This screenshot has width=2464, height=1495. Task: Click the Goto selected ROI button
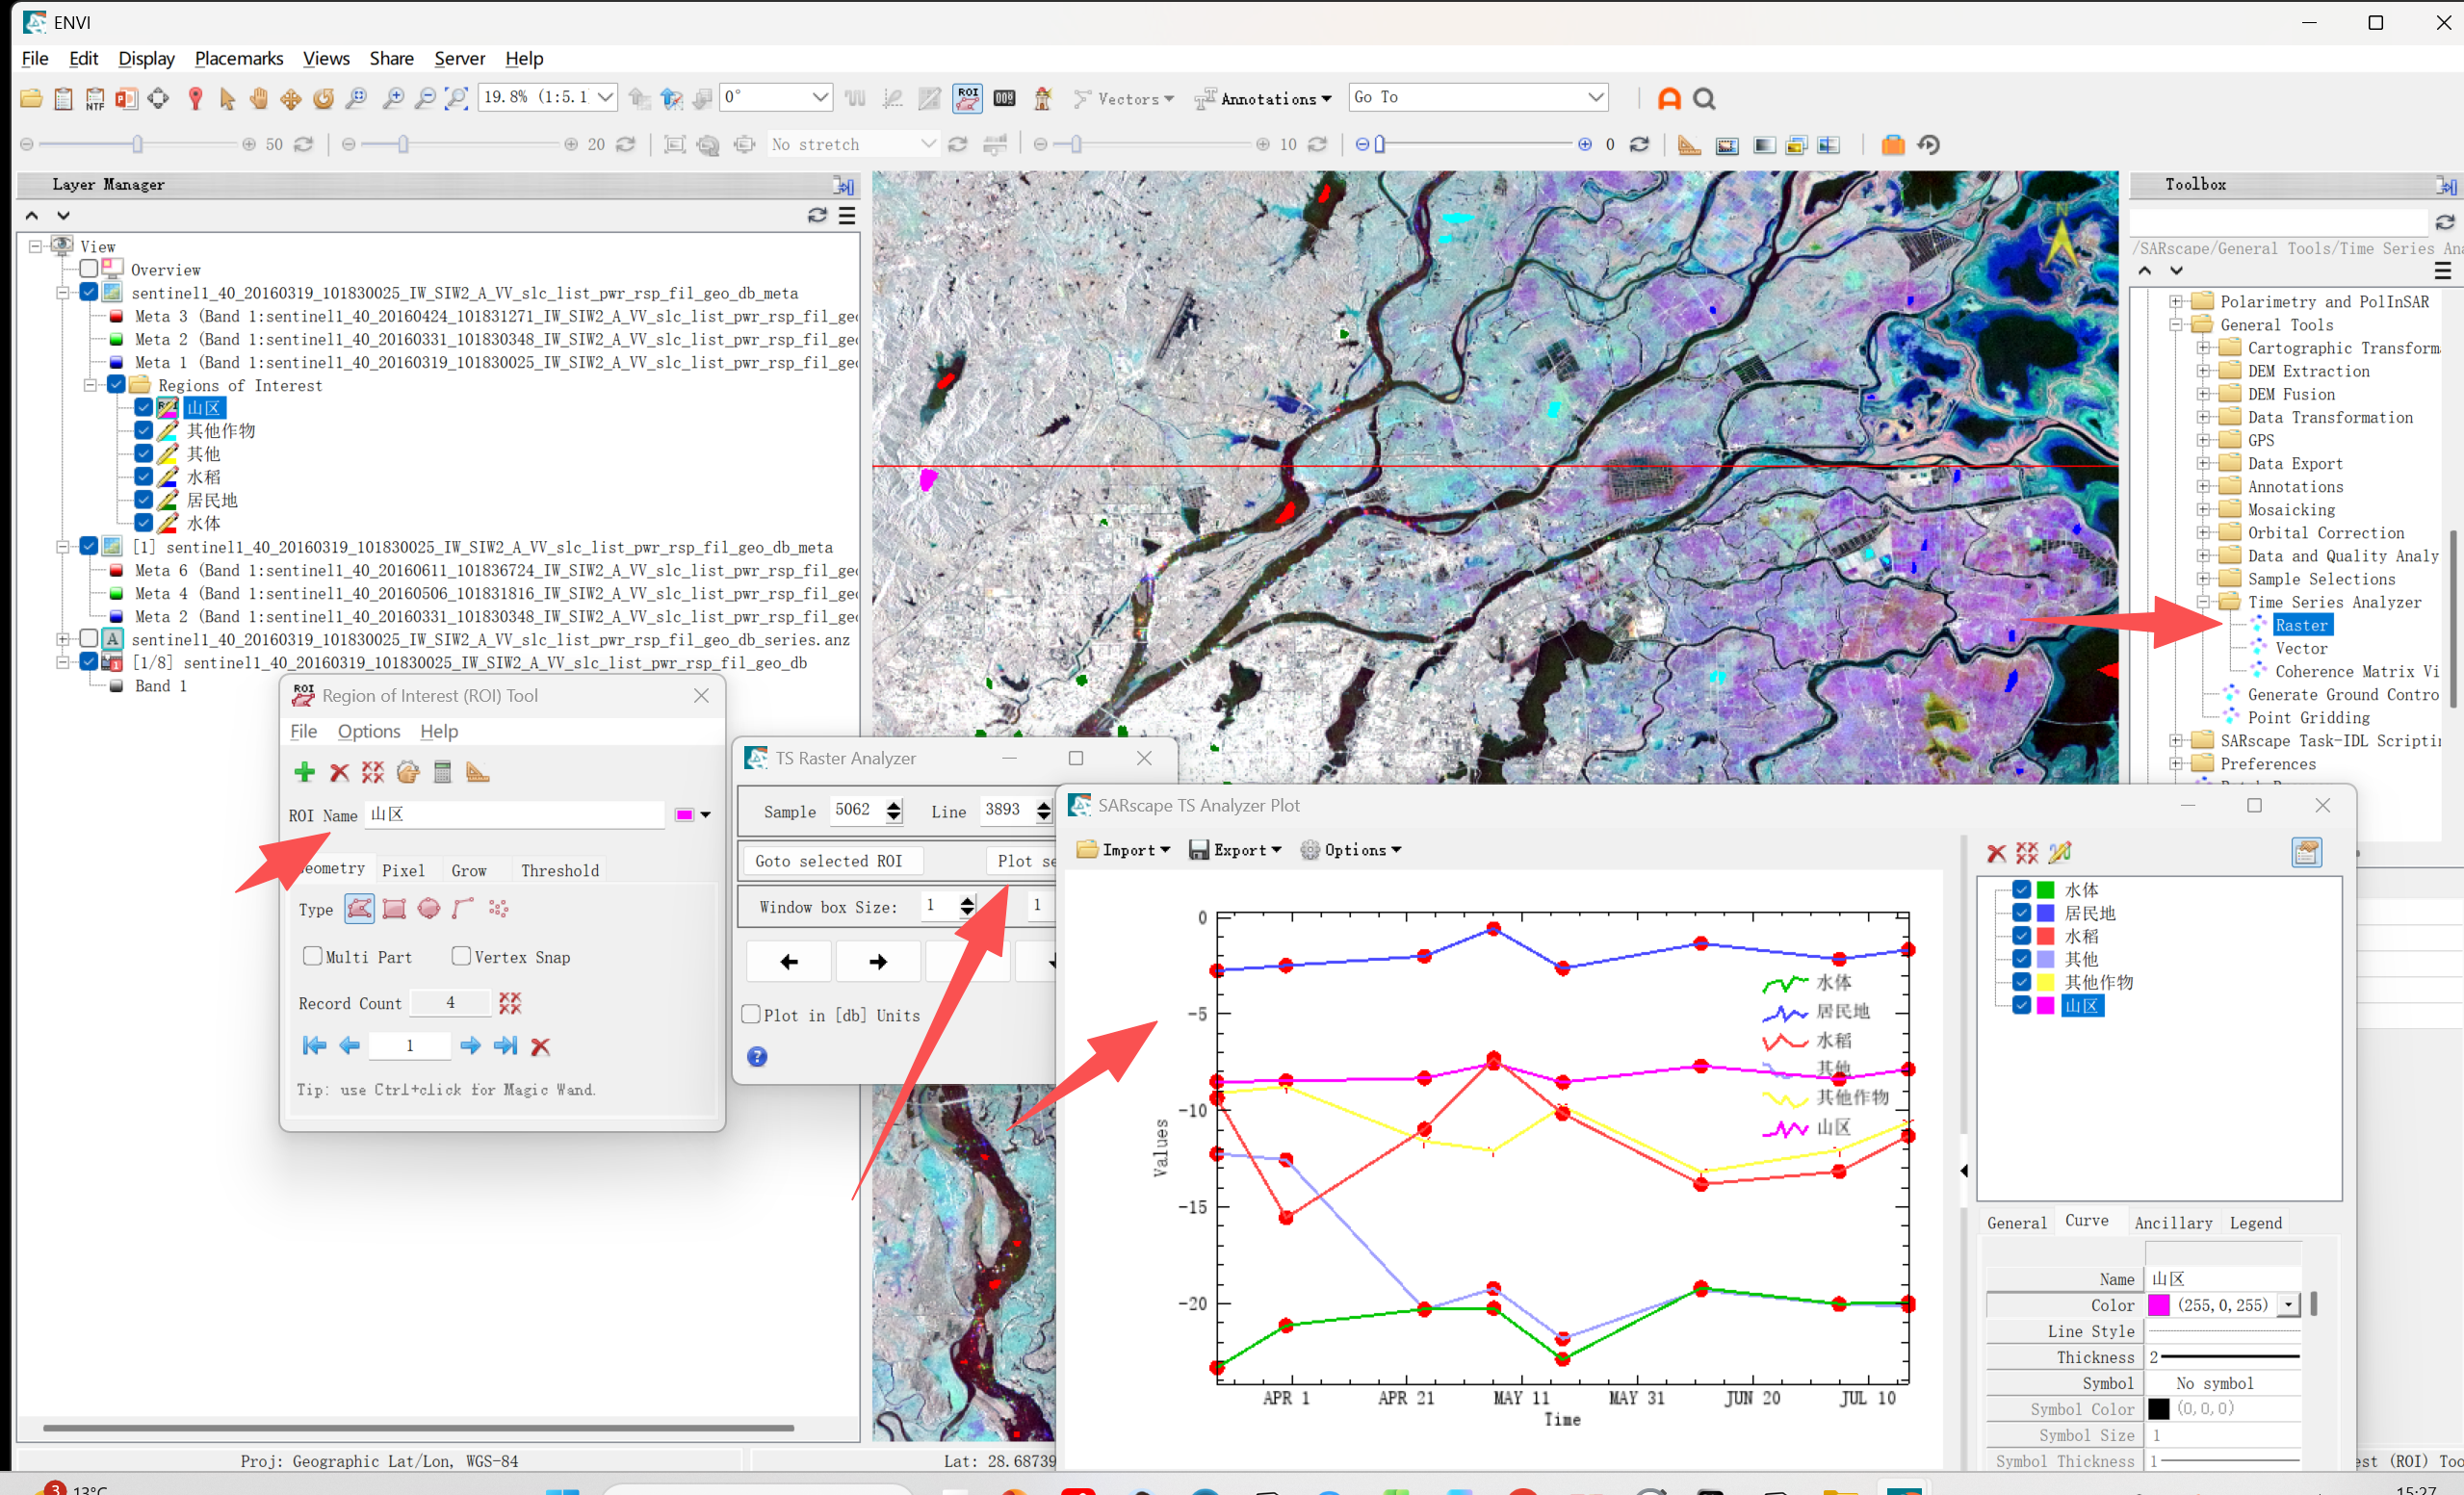click(829, 860)
